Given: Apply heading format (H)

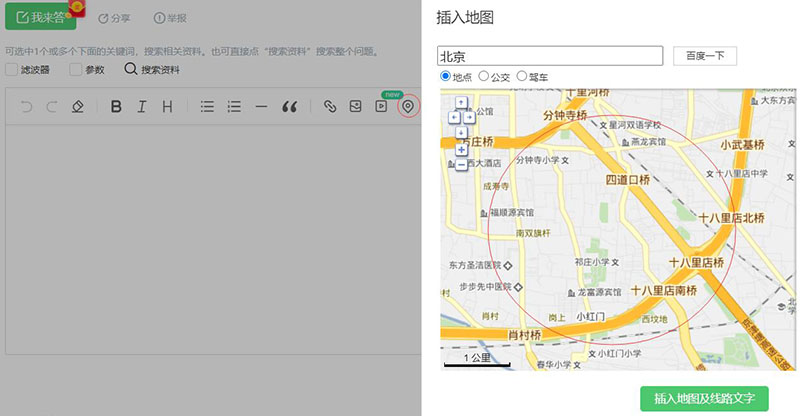Looking at the screenshot, I should click(x=167, y=107).
